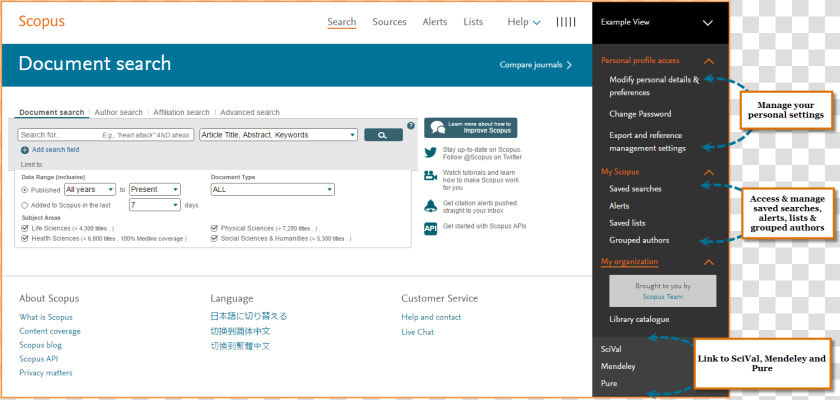840x400 pixels.
Task: Collapse Personal profile access section
Action: point(708,61)
